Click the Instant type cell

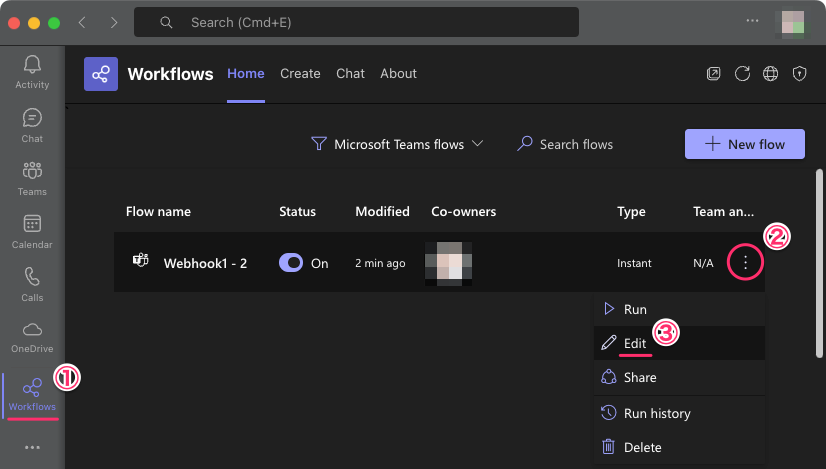pos(634,263)
